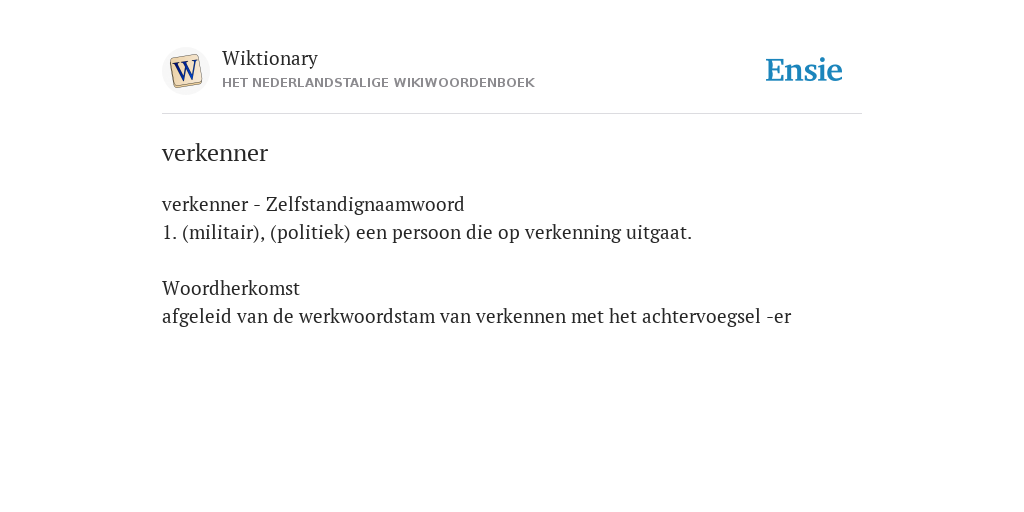Click the '-er' suffix text
This screenshot has height=512, width=1024.
pyautogui.click(x=778, y=317)
